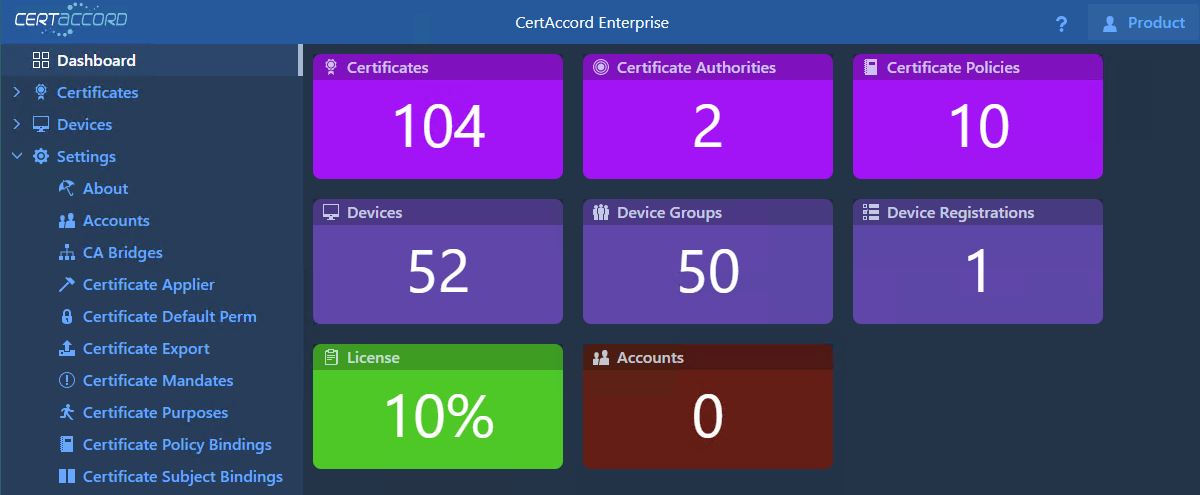Viewport: 1200px width, 495px height.
Task: Open the Certificate Policies tile showing 10
Action: click(x=978, y=116)
